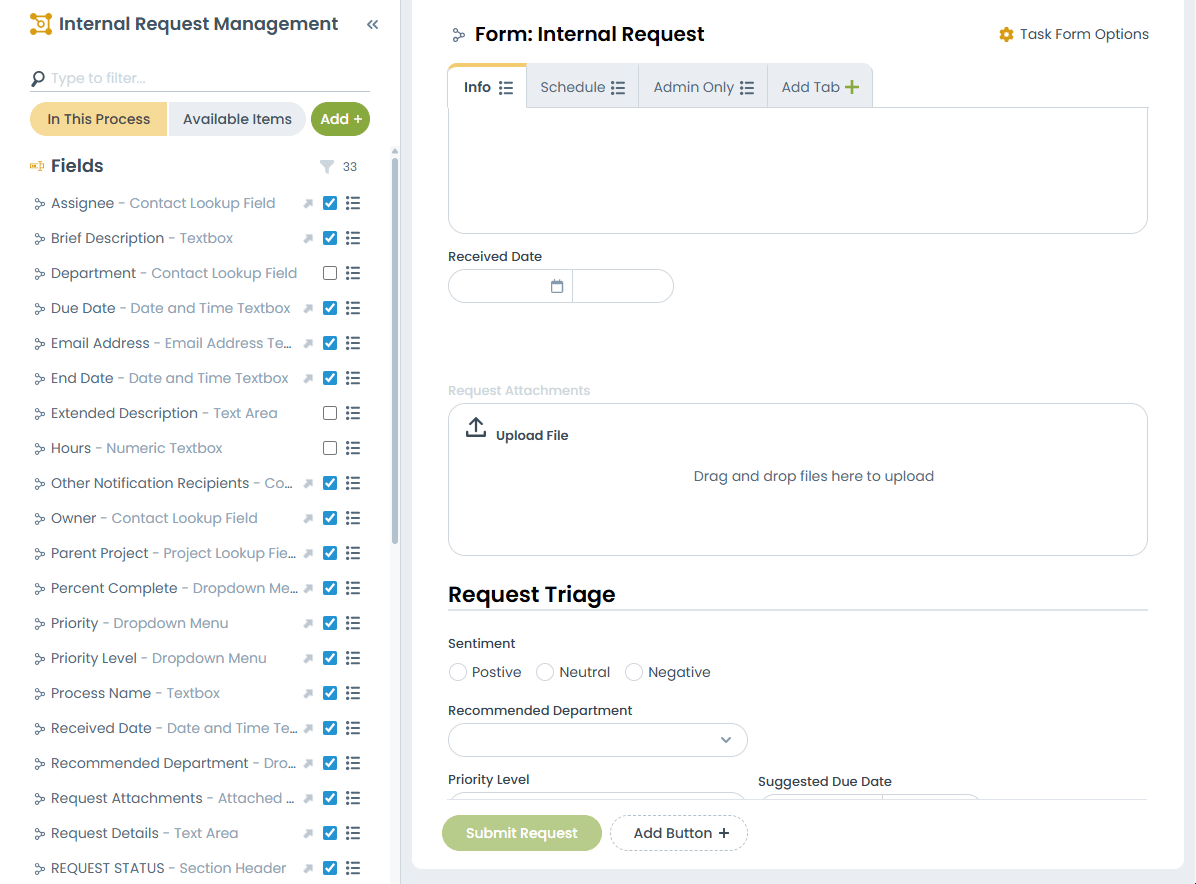Select the In This Process tab

click(98, 119)
